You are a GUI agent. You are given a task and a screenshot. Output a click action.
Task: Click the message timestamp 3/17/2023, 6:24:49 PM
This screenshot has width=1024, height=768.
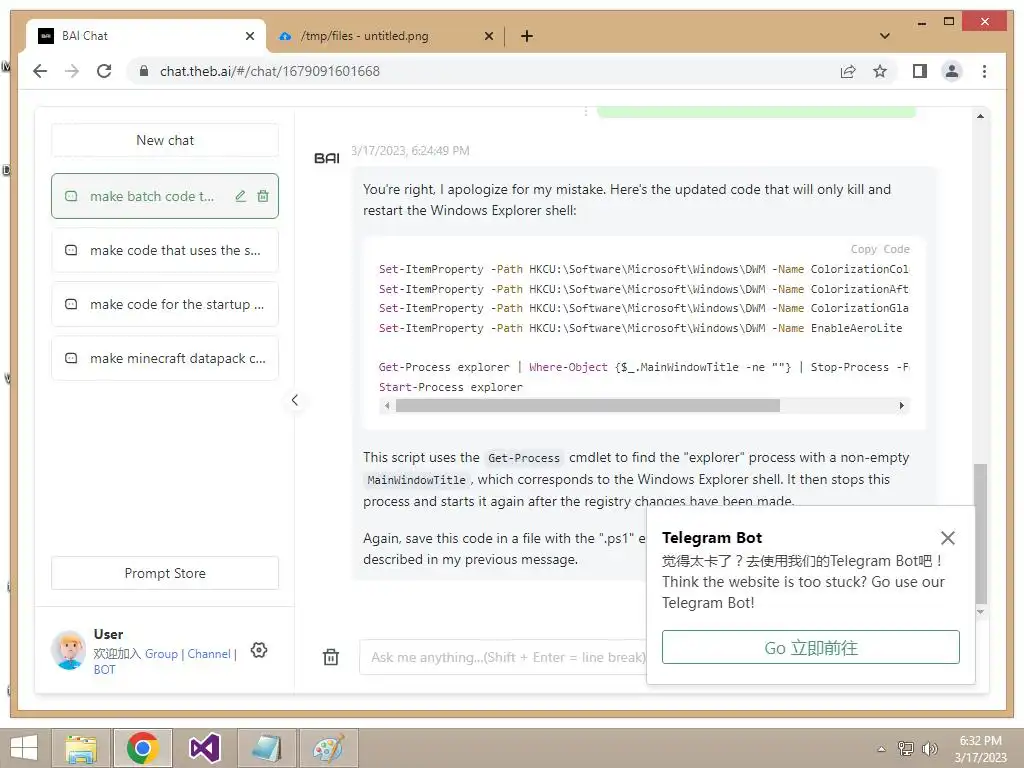[x=410, y=151]
